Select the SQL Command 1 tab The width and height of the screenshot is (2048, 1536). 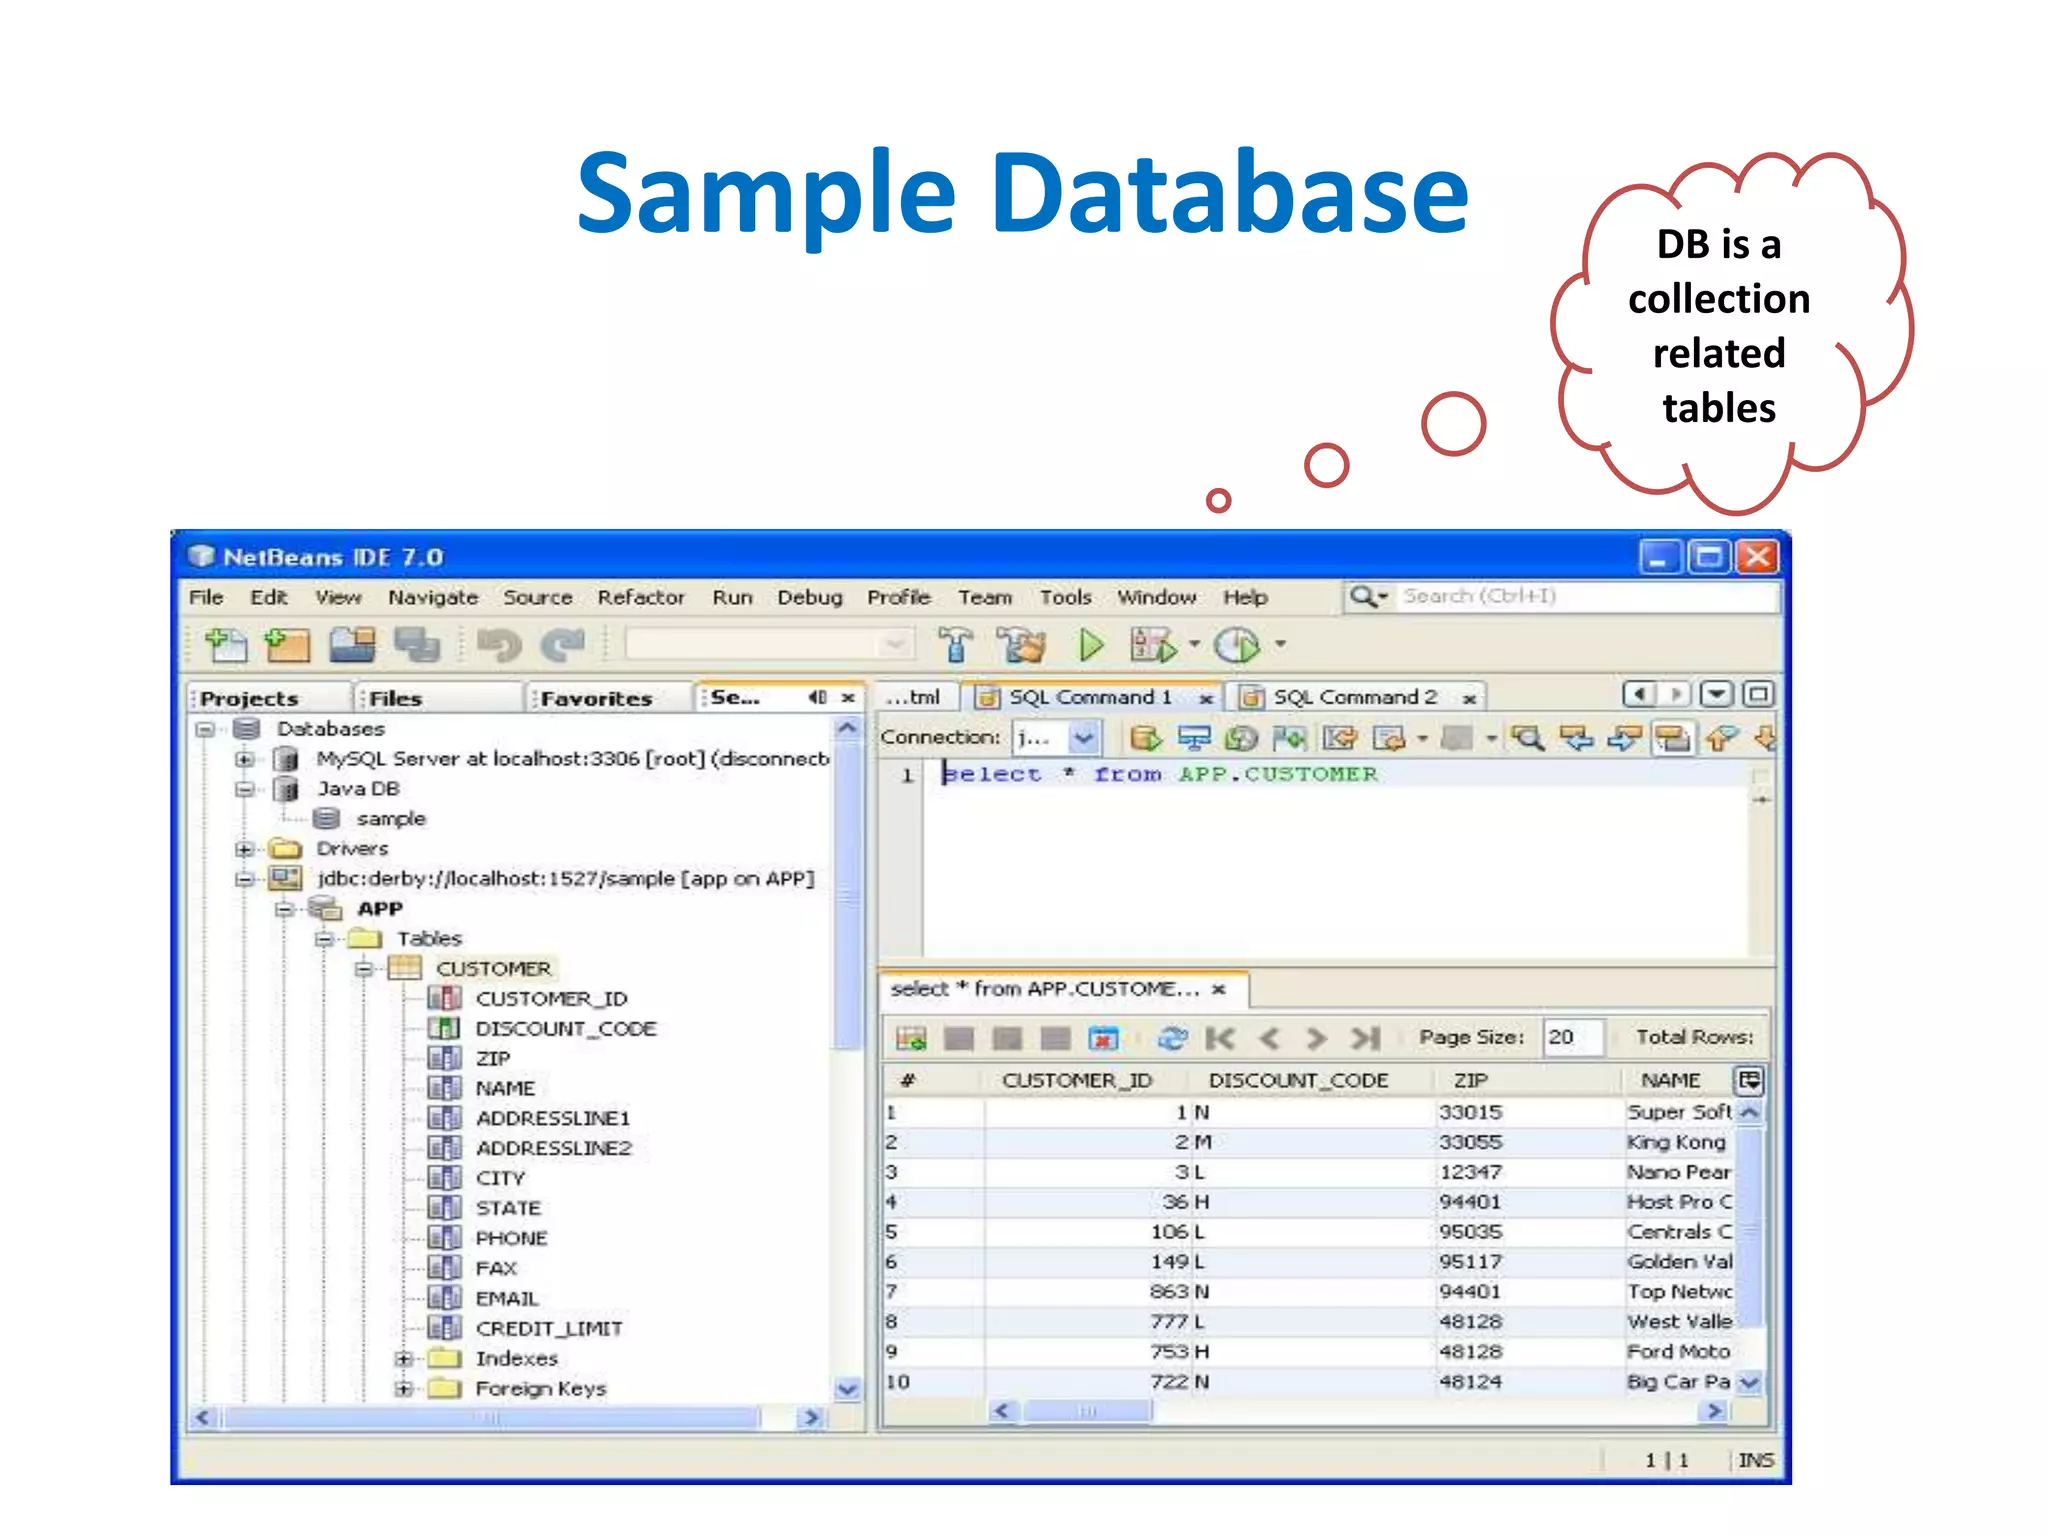point(1090,697)
